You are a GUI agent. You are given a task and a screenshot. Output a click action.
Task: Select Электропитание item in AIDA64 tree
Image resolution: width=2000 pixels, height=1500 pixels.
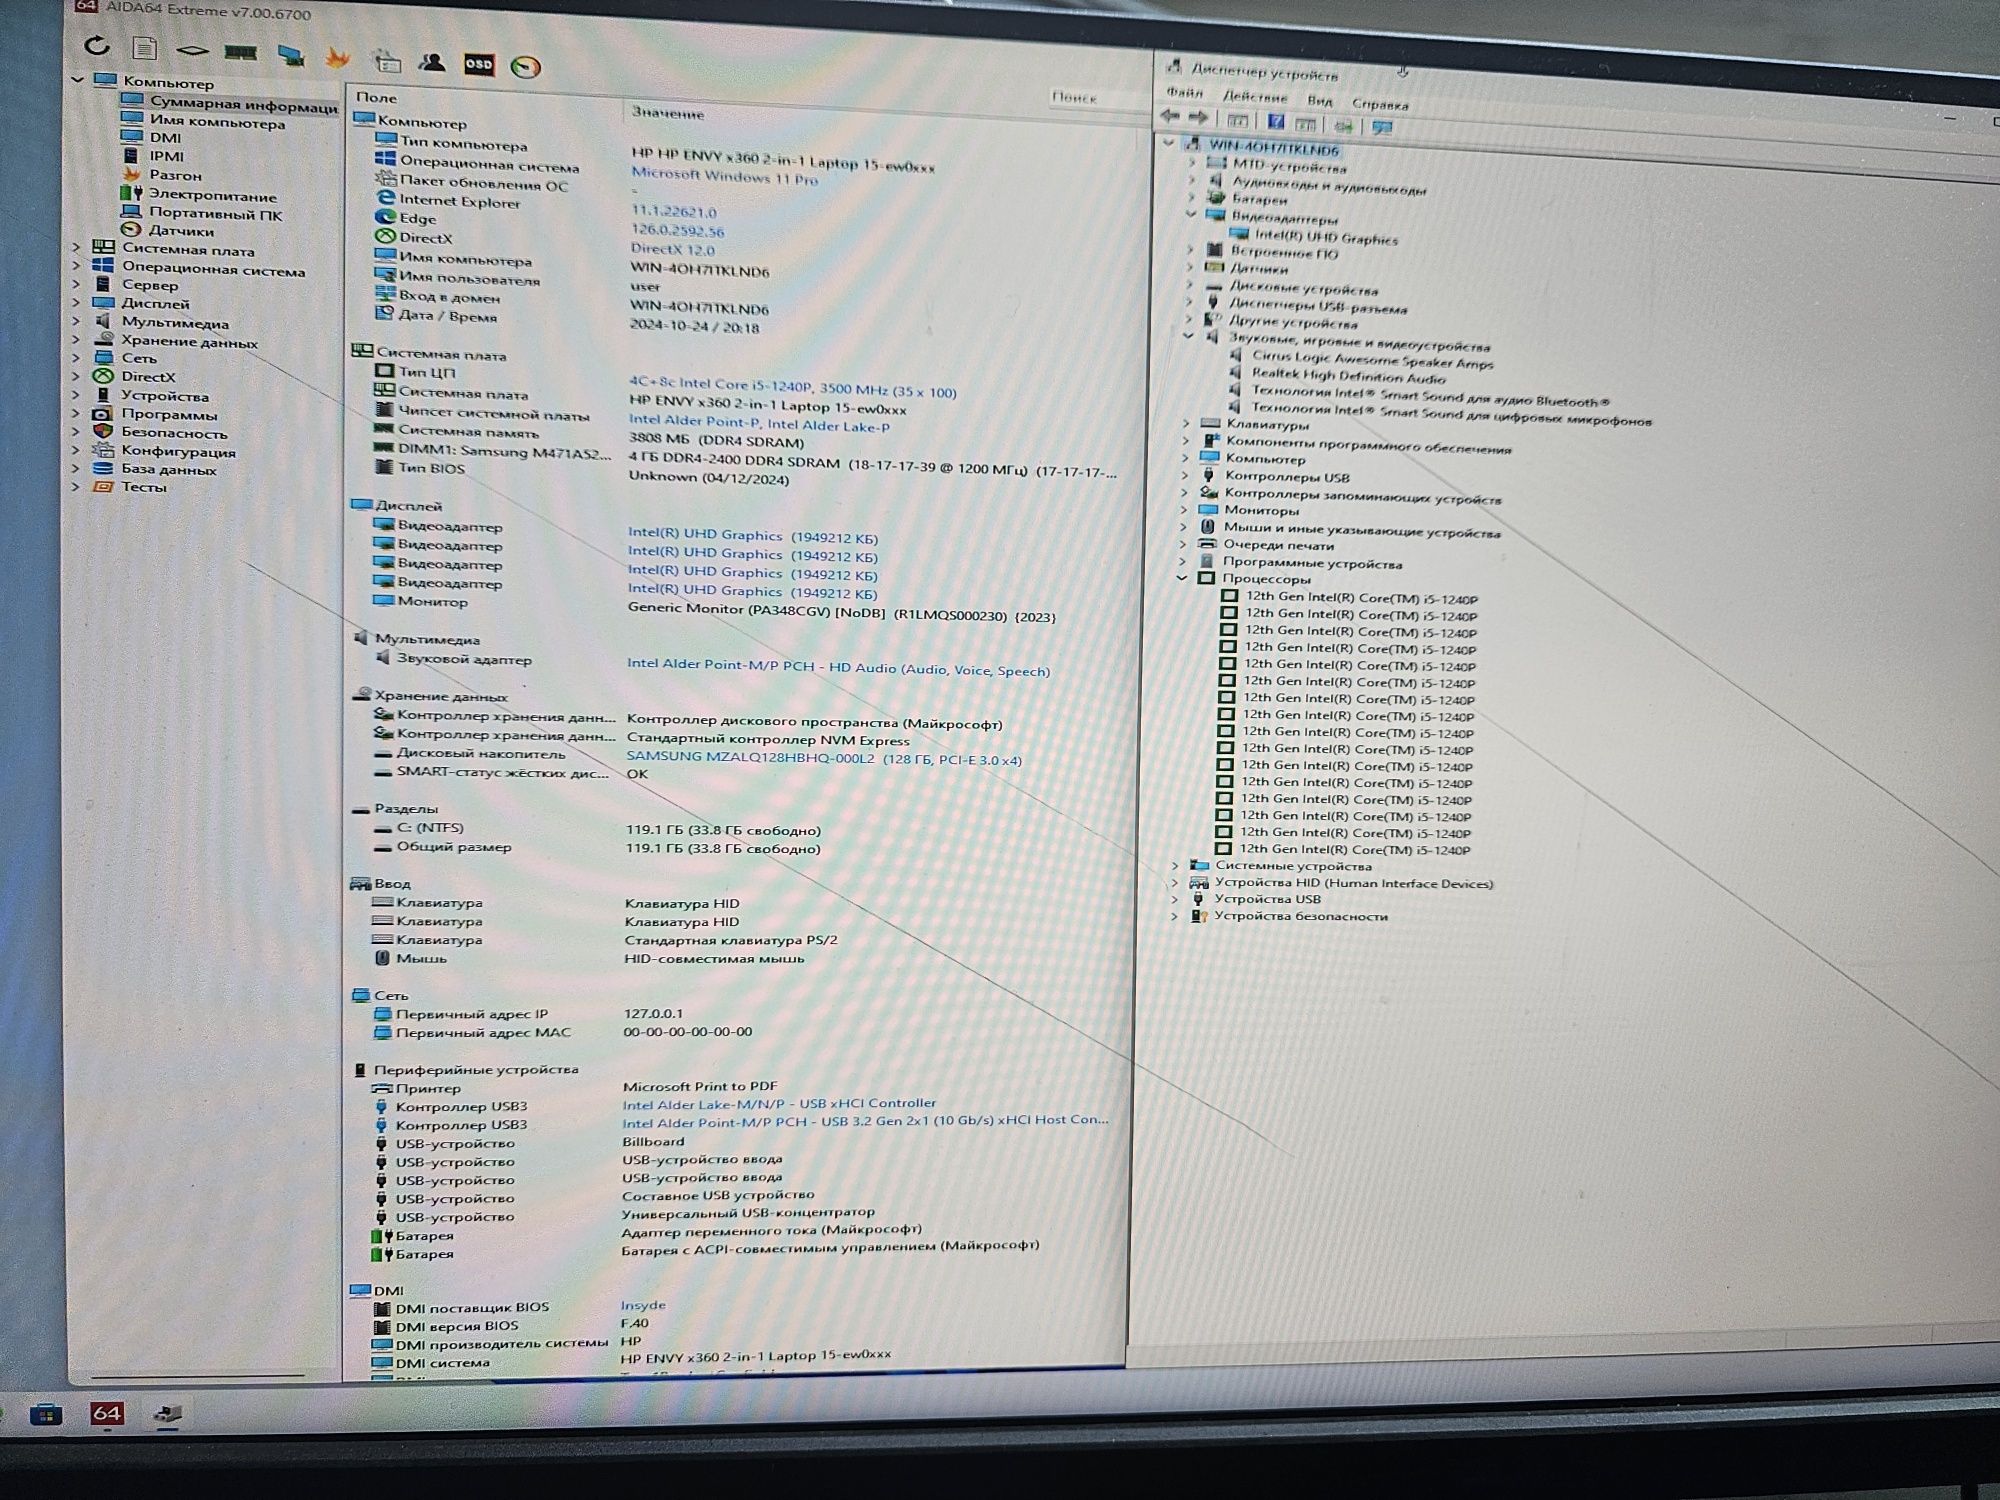[x=200, y=195]
